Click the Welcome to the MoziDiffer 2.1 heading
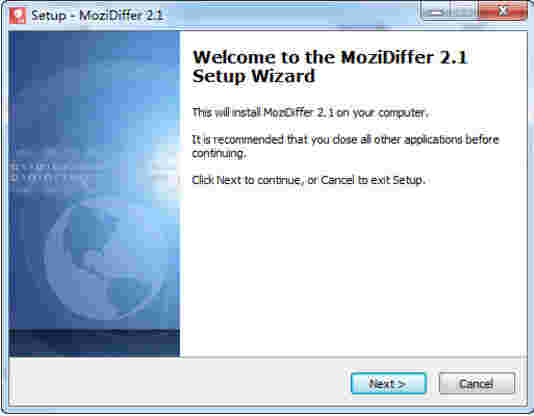Viewport: 534px width, 416px height. pos(330,57)
